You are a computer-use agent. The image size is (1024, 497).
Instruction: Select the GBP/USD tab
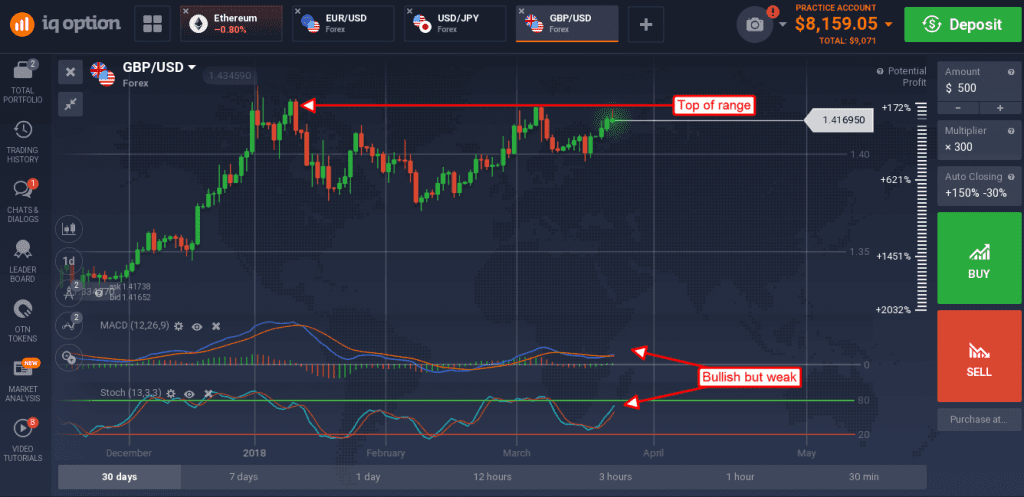pyautogui.click(x=567, y=24)
